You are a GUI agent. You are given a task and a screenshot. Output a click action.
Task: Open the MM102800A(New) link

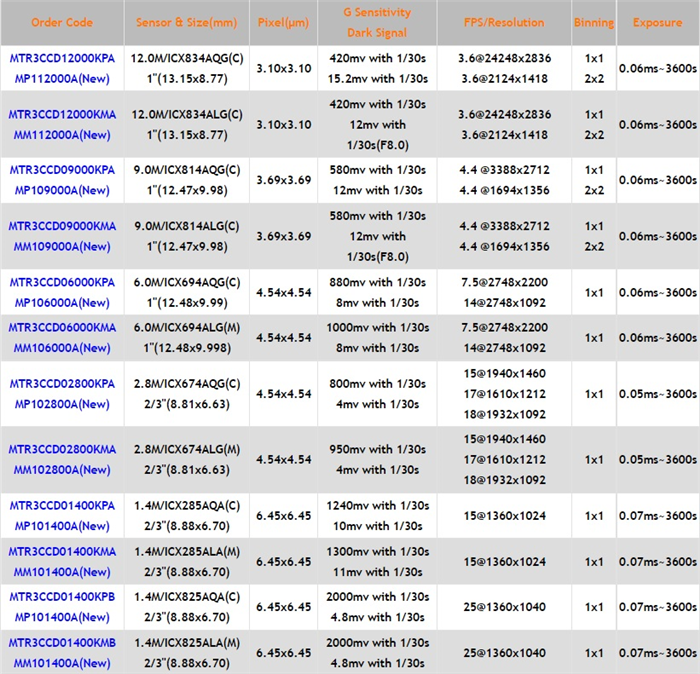[x=62, y=470]
